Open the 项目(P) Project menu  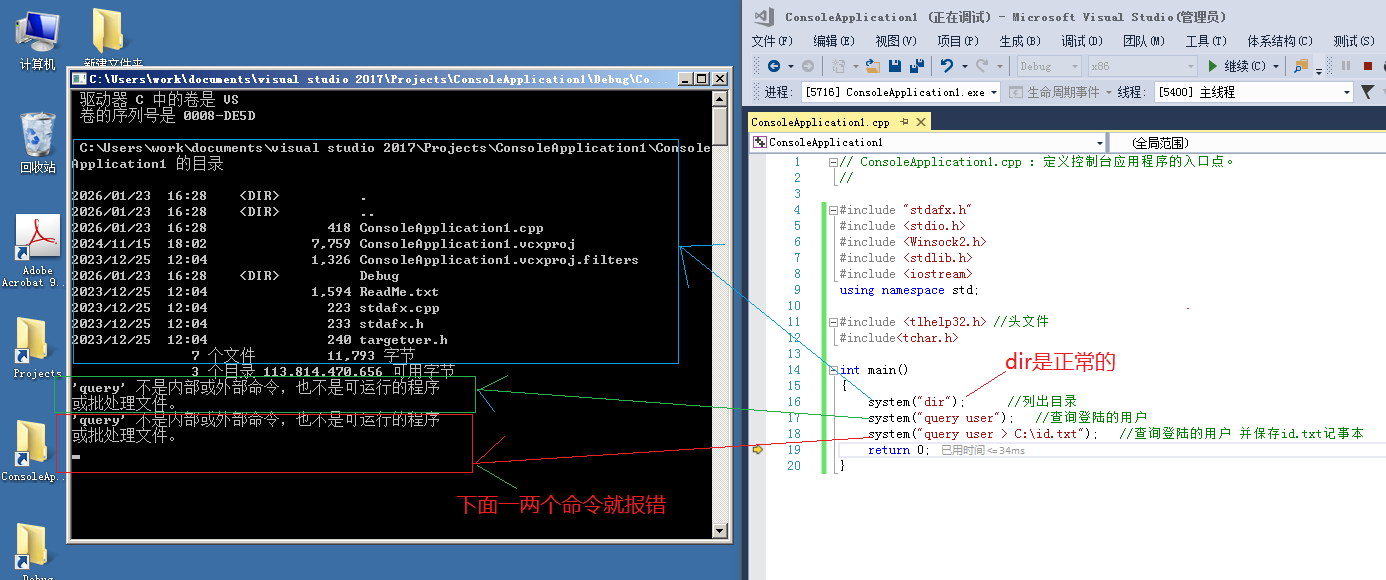pyautogui.click(x=957, y=41)
